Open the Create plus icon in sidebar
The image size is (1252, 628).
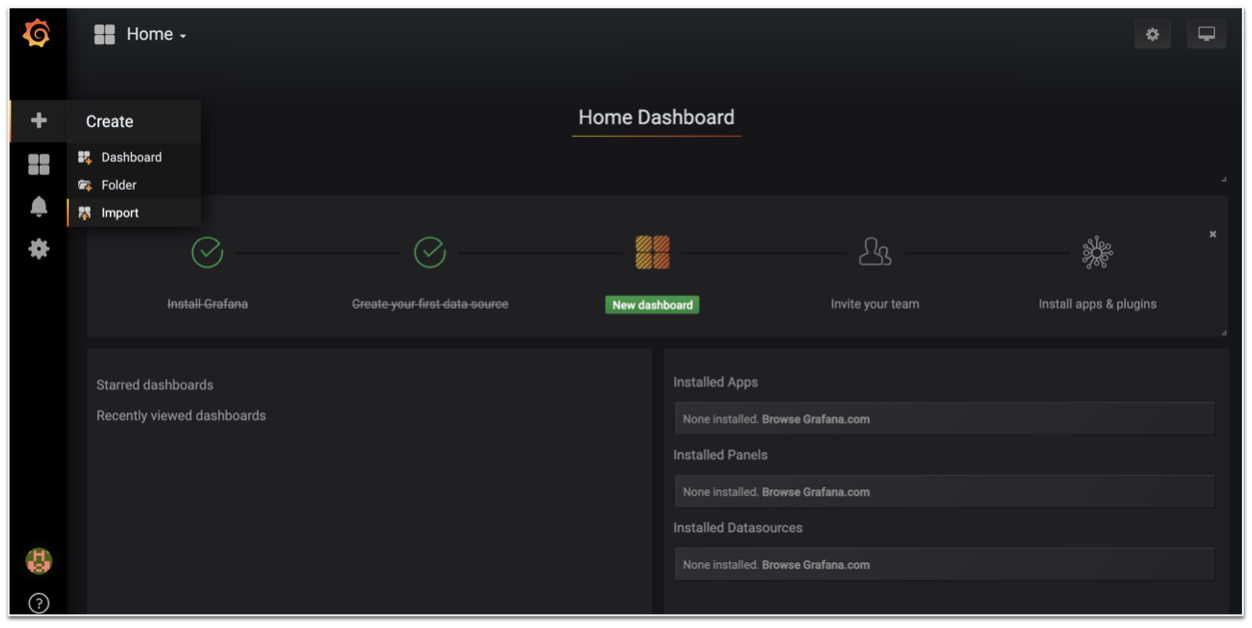coord(39,121)
